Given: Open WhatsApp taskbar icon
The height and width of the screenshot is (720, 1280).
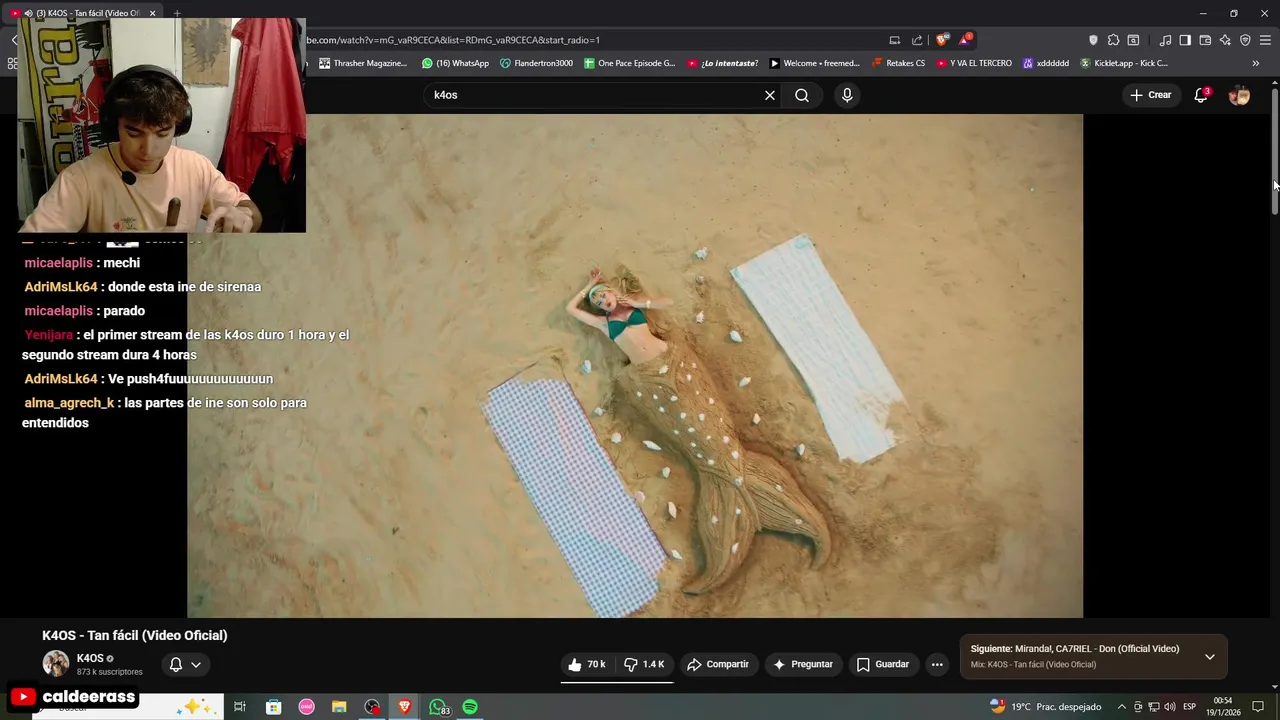Looking at the screenshot, I should click(x=439, y=707).
